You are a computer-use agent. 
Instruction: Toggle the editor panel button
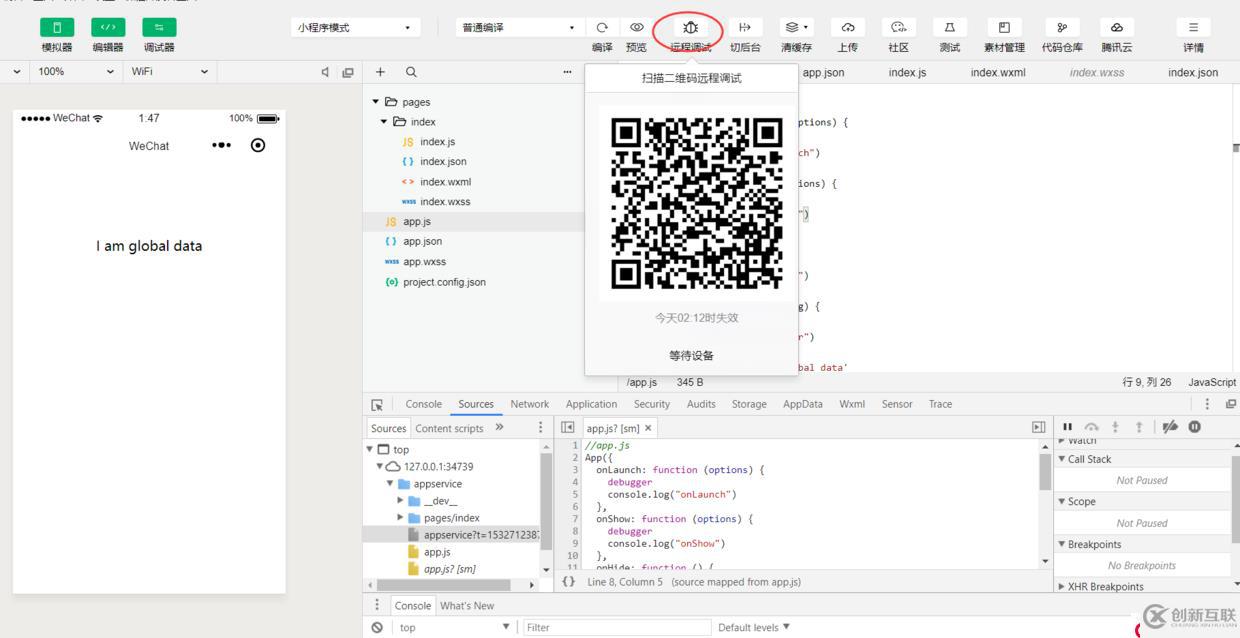108,28
